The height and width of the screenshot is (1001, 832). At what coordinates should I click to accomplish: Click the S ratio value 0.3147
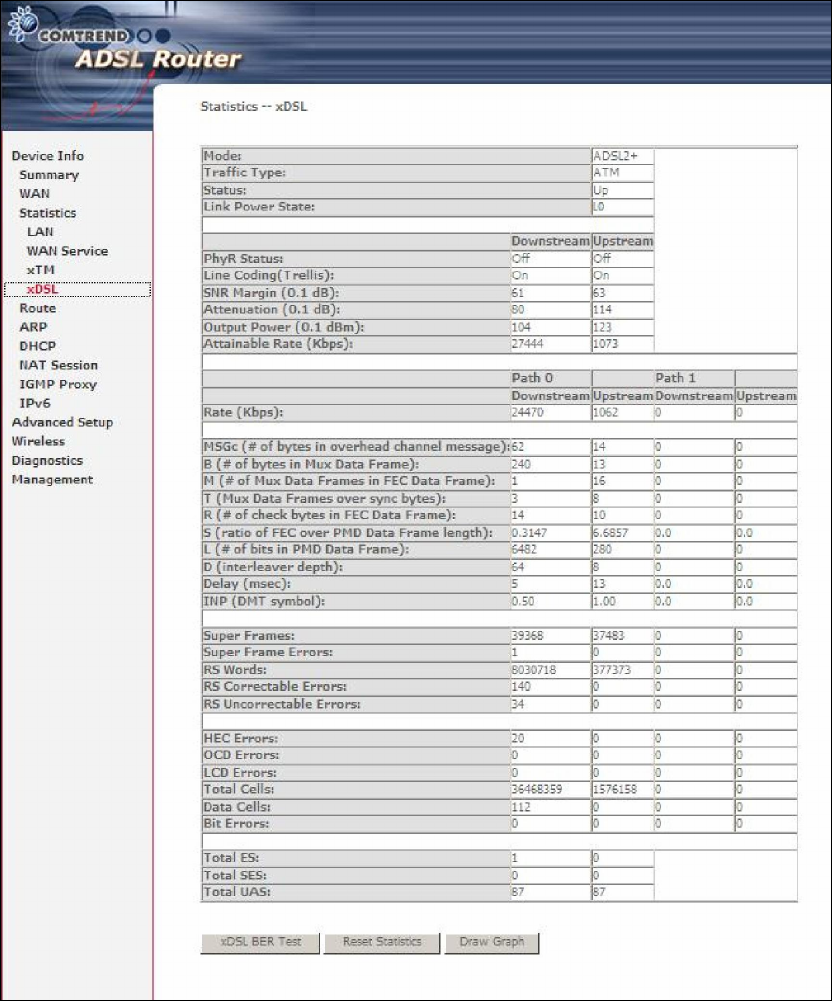click(529, 533)
